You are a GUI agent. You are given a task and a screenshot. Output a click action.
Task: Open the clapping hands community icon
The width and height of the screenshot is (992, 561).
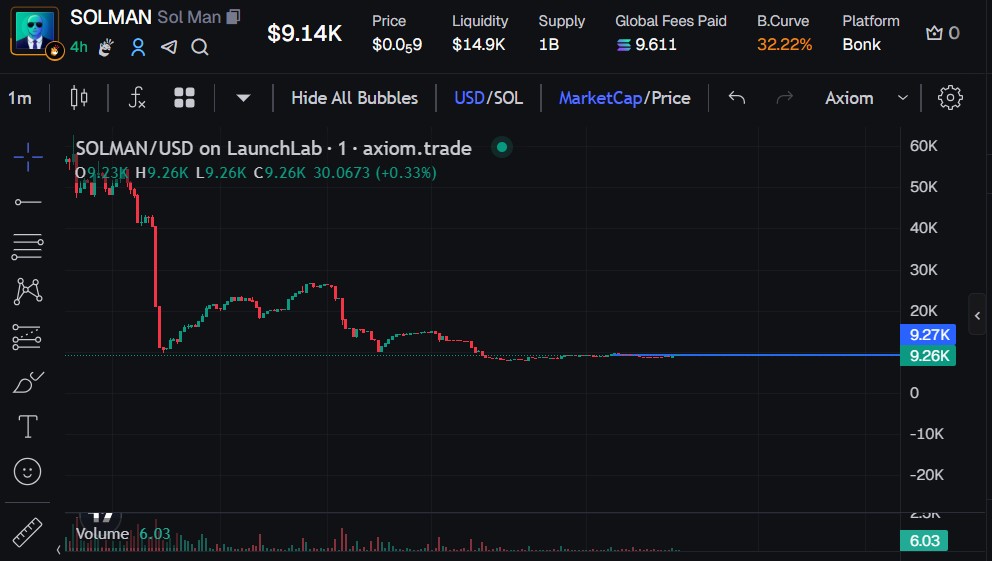[x=106, y=47]
